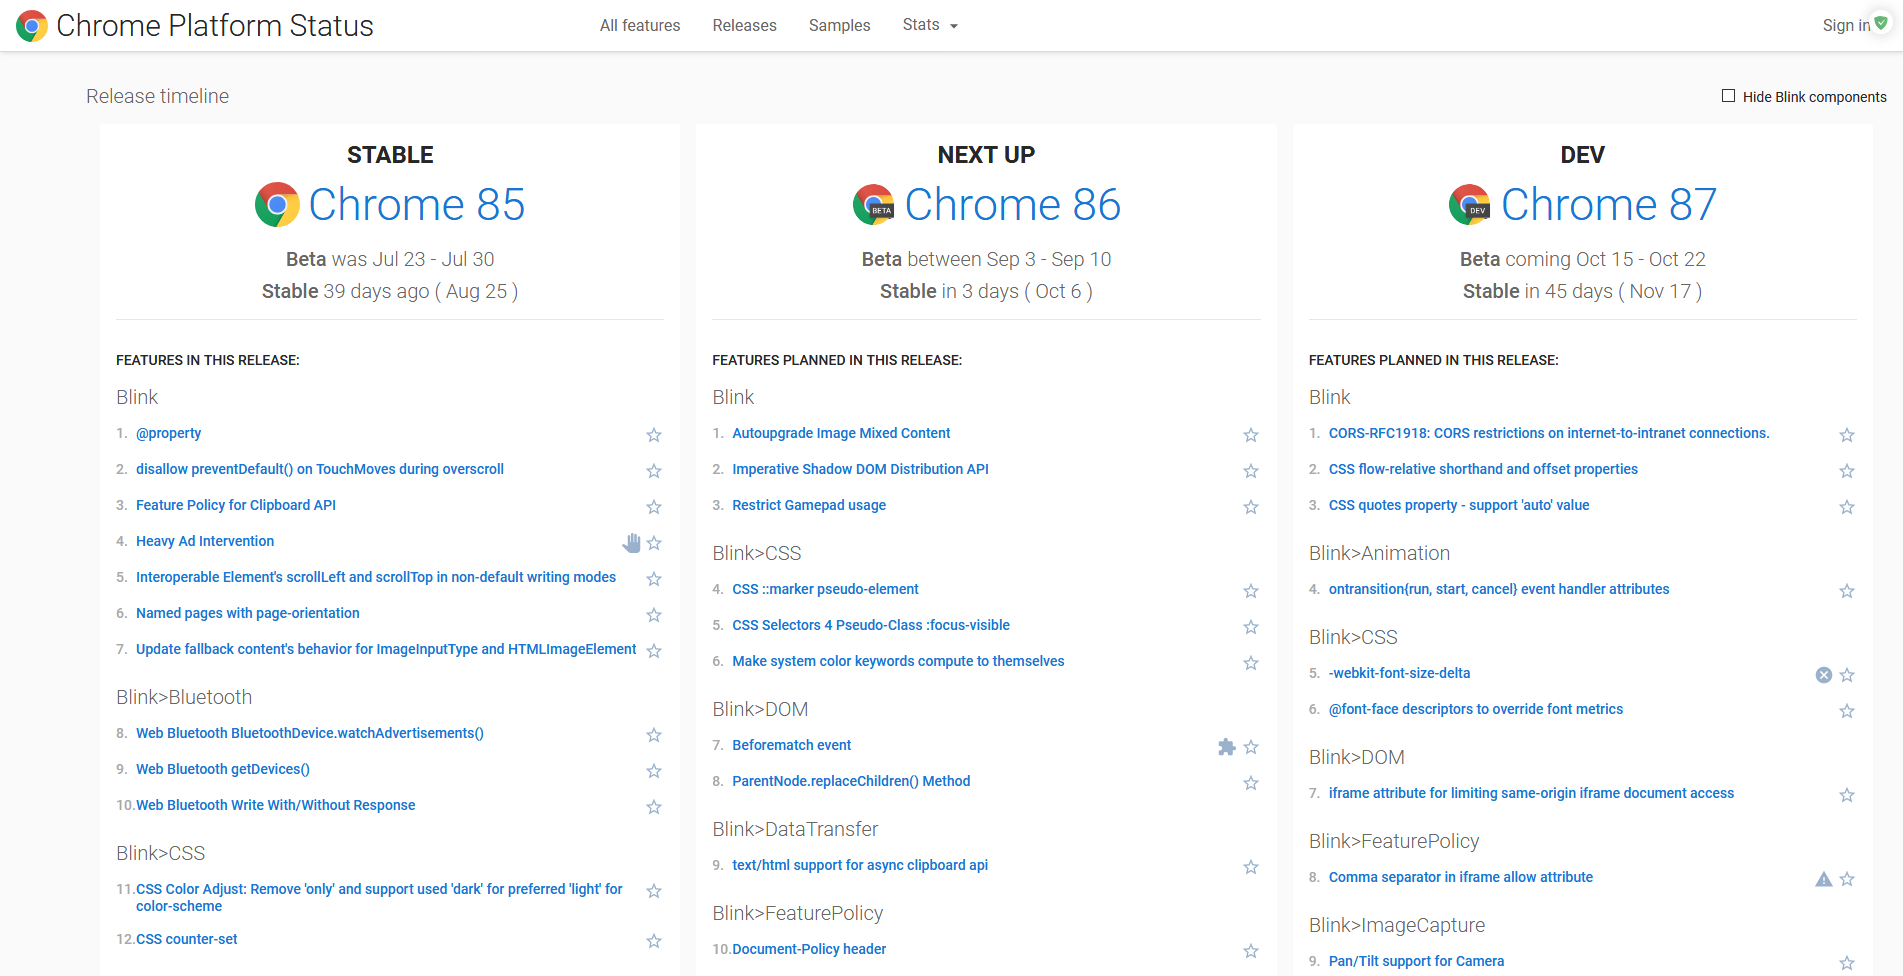The height and width of the screenshot is (976, 1903).
Task: Open ontransition event handler attributes link
Action: coord(1499,589)
